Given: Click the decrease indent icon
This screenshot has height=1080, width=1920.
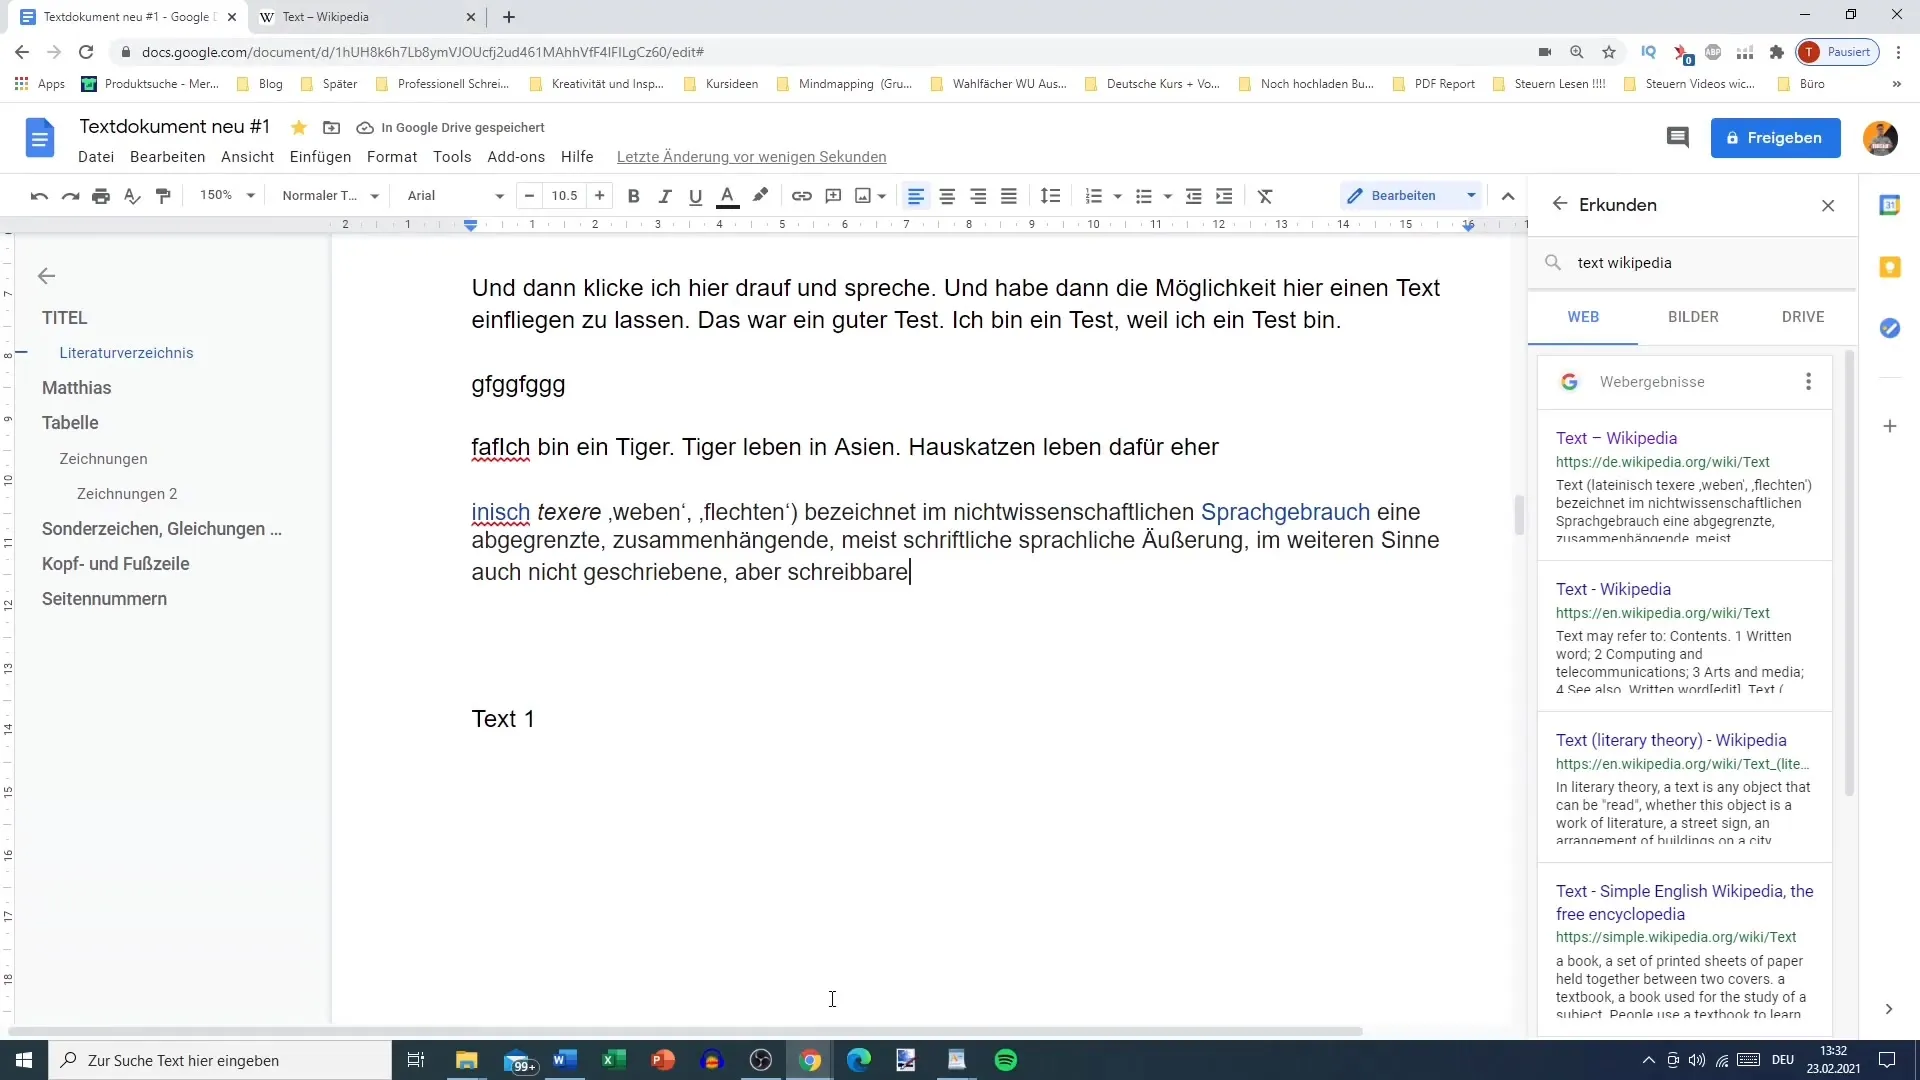Looking at the screenshot, I should [1195, 195].
